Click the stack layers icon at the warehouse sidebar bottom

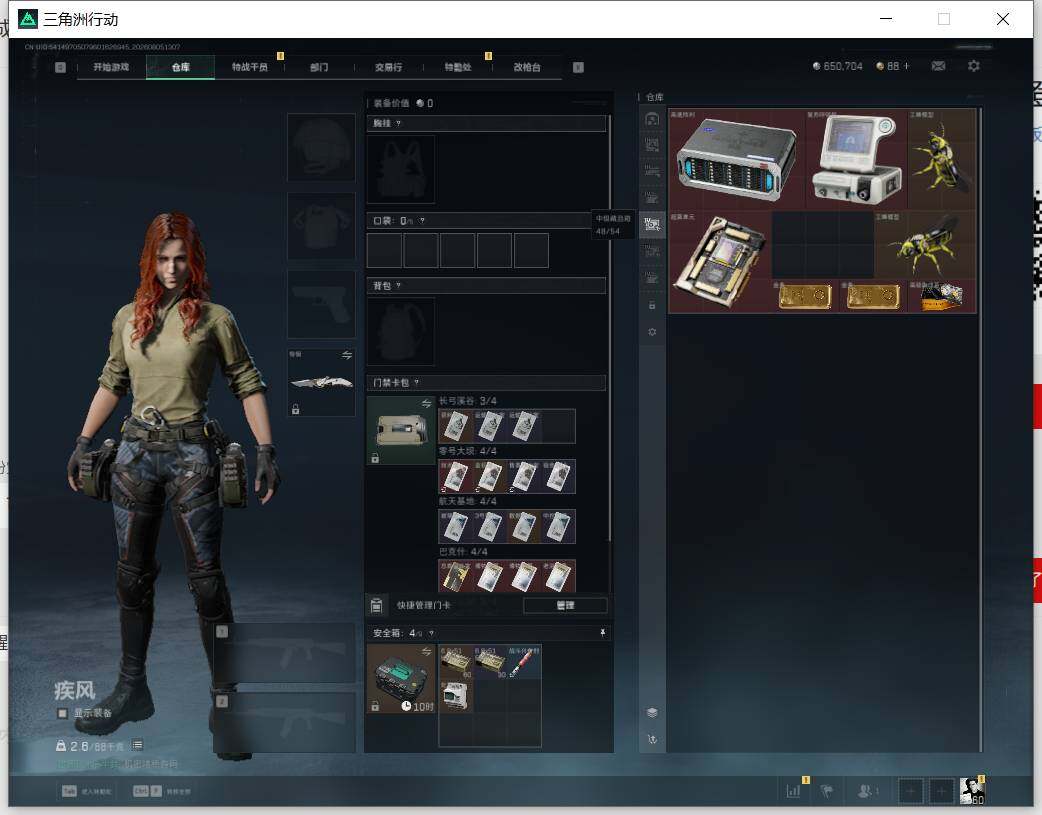(x=652, y=713)
